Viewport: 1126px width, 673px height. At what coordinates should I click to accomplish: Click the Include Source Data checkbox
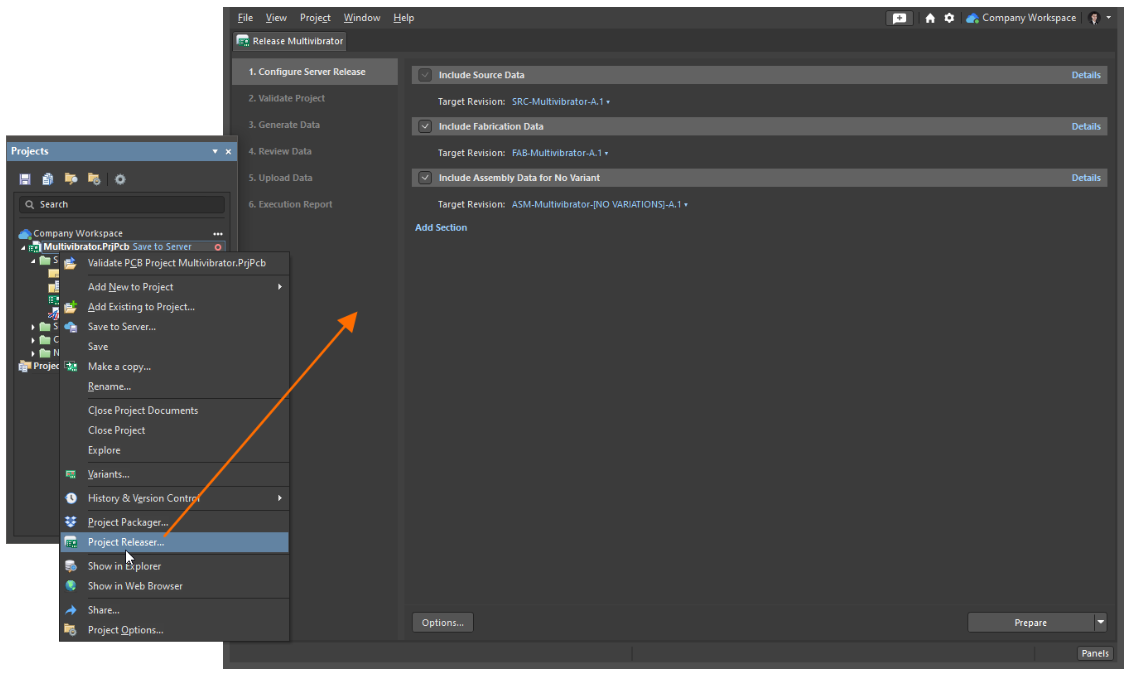[x=425, y=75]
